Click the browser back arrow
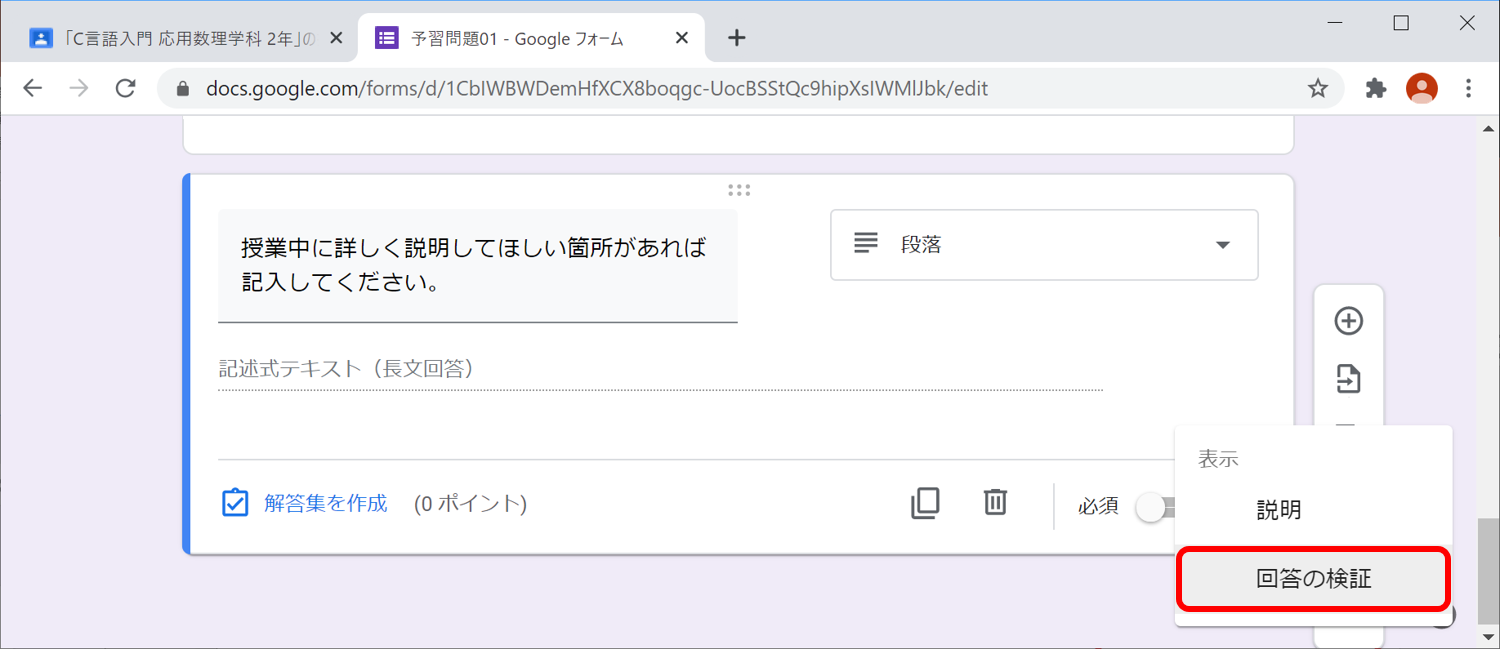The height and width of the screenshot is (649, 1500). point(33,88)
